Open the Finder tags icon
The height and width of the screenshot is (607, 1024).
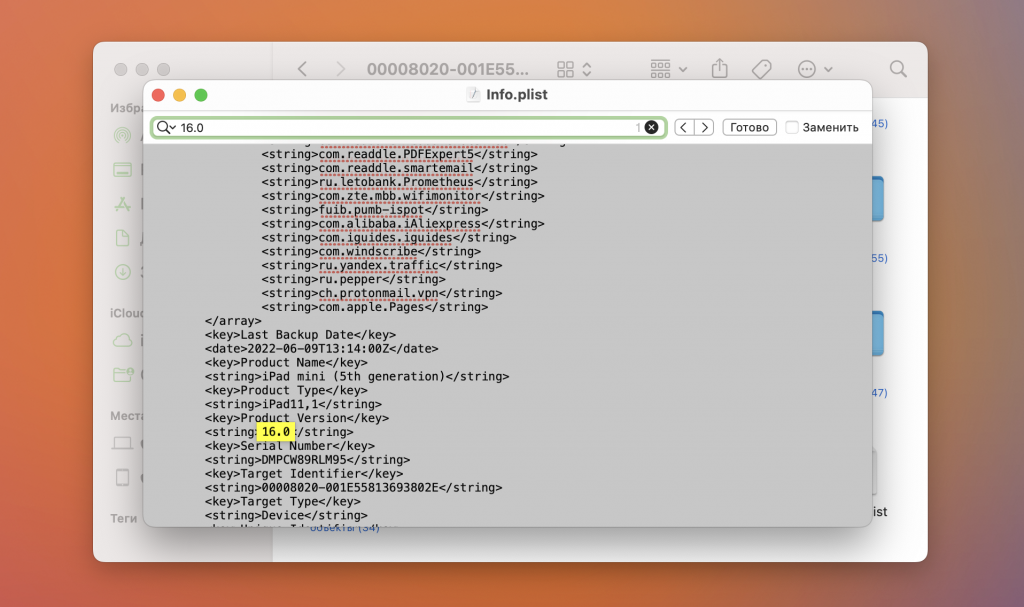click(x=761, y=69)
